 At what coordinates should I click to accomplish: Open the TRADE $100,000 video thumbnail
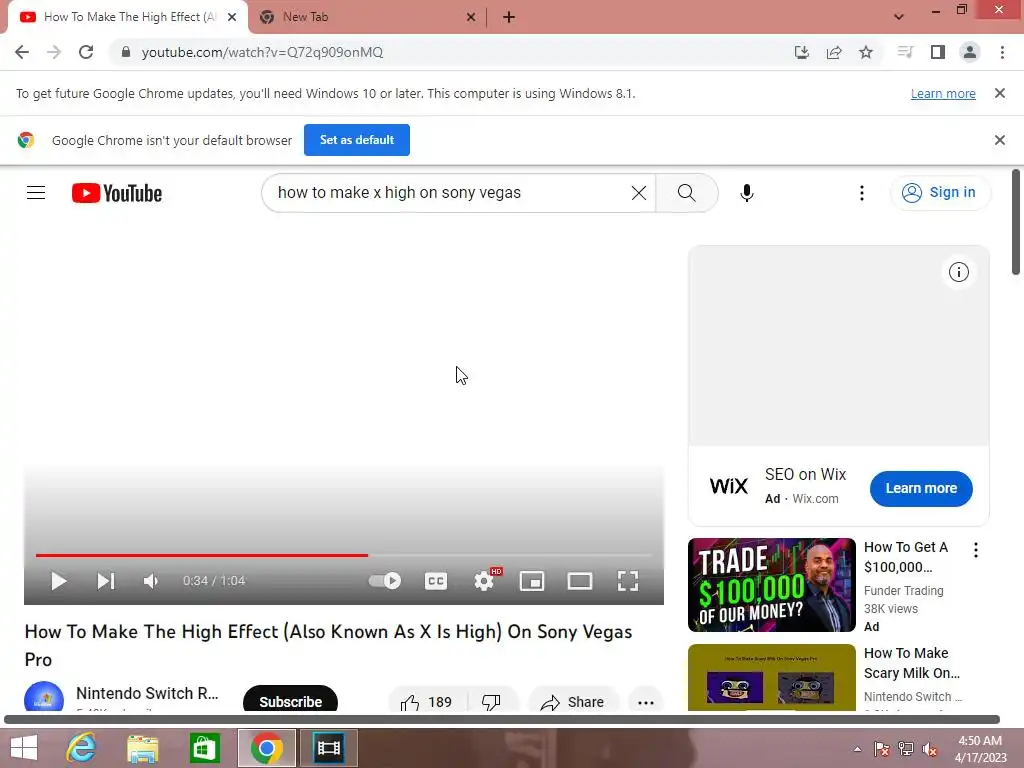[771, 584]
